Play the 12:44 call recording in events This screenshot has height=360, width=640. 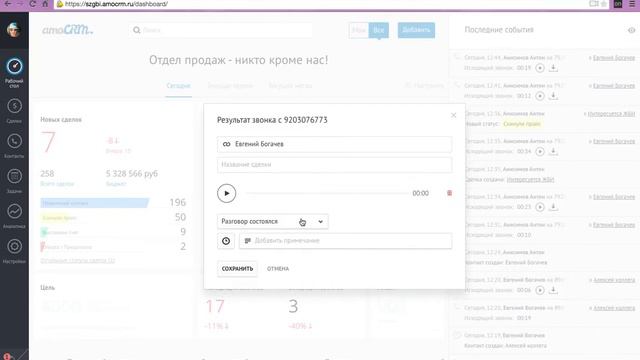pos(540,68)
